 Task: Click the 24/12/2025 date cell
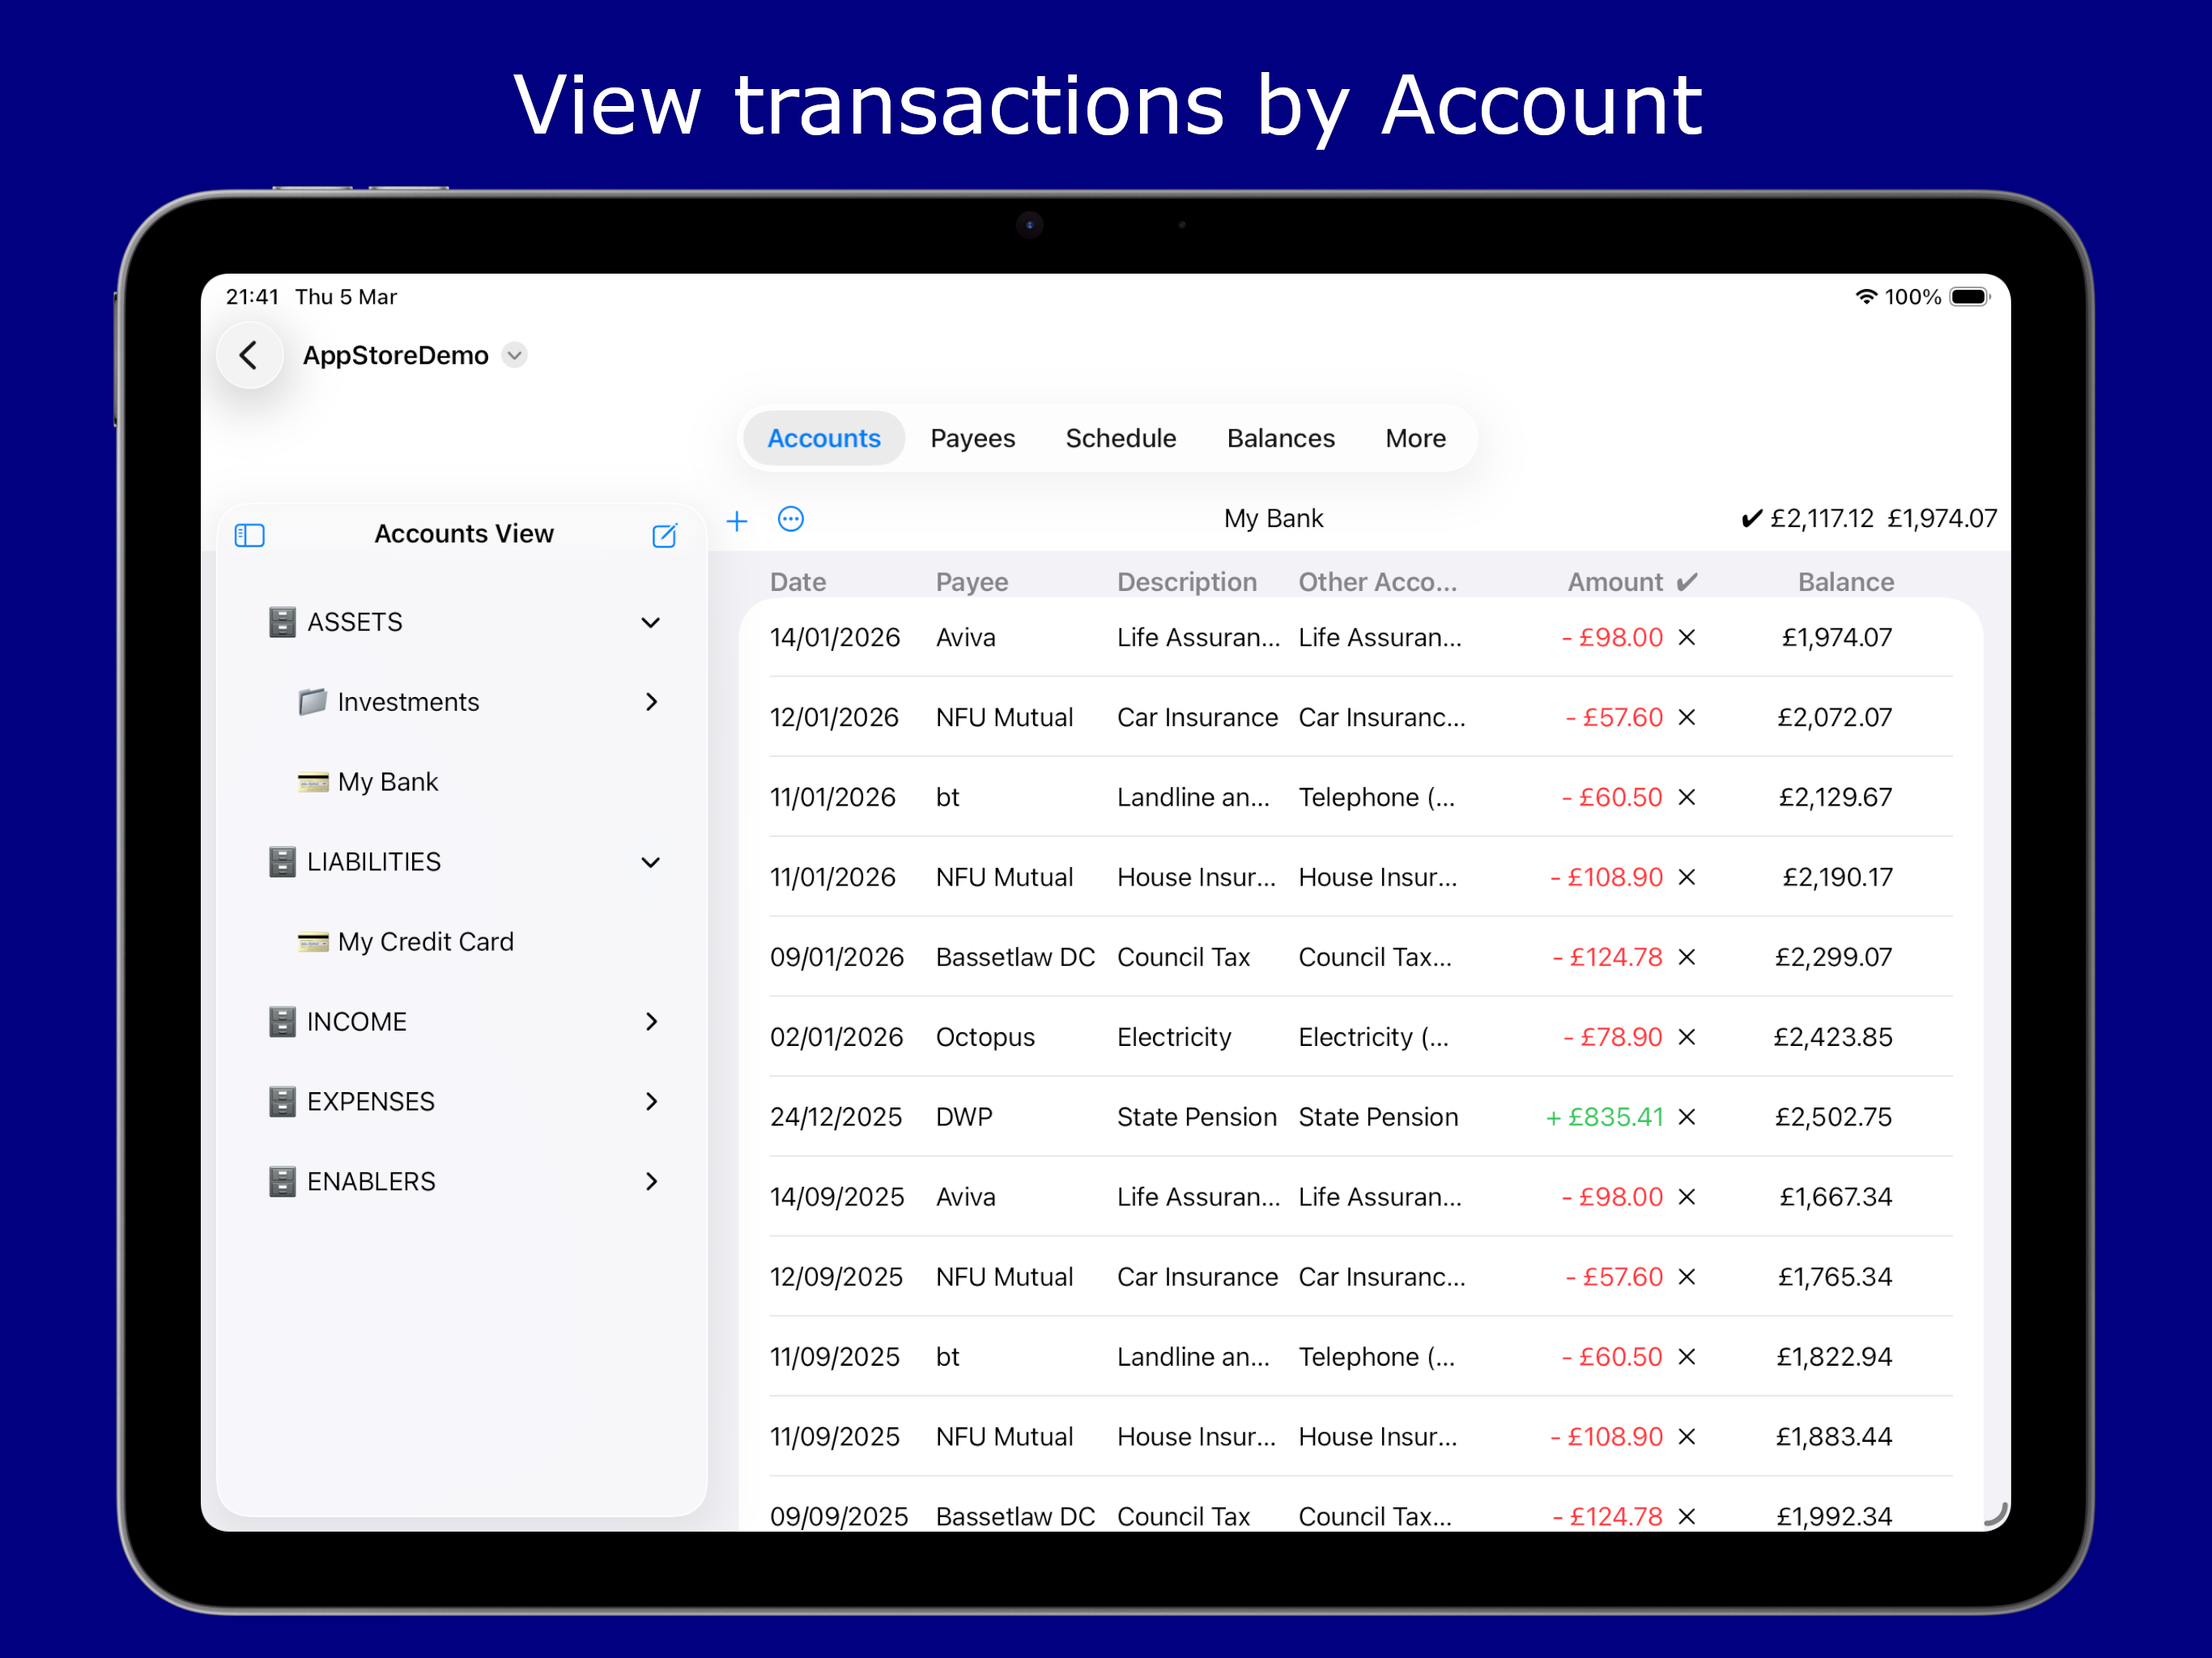point(836,1117)
